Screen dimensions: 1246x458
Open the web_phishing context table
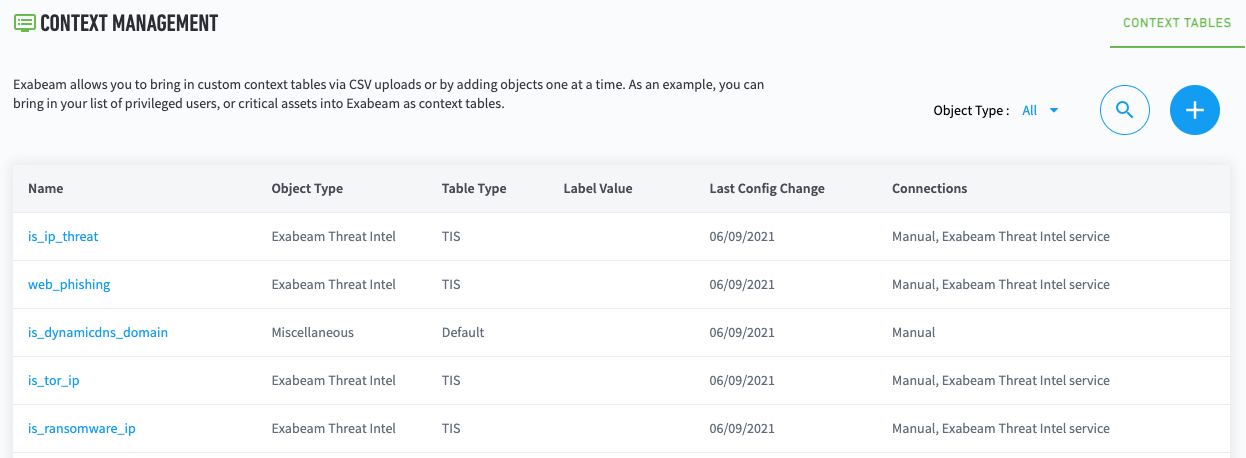pos(69,285)
